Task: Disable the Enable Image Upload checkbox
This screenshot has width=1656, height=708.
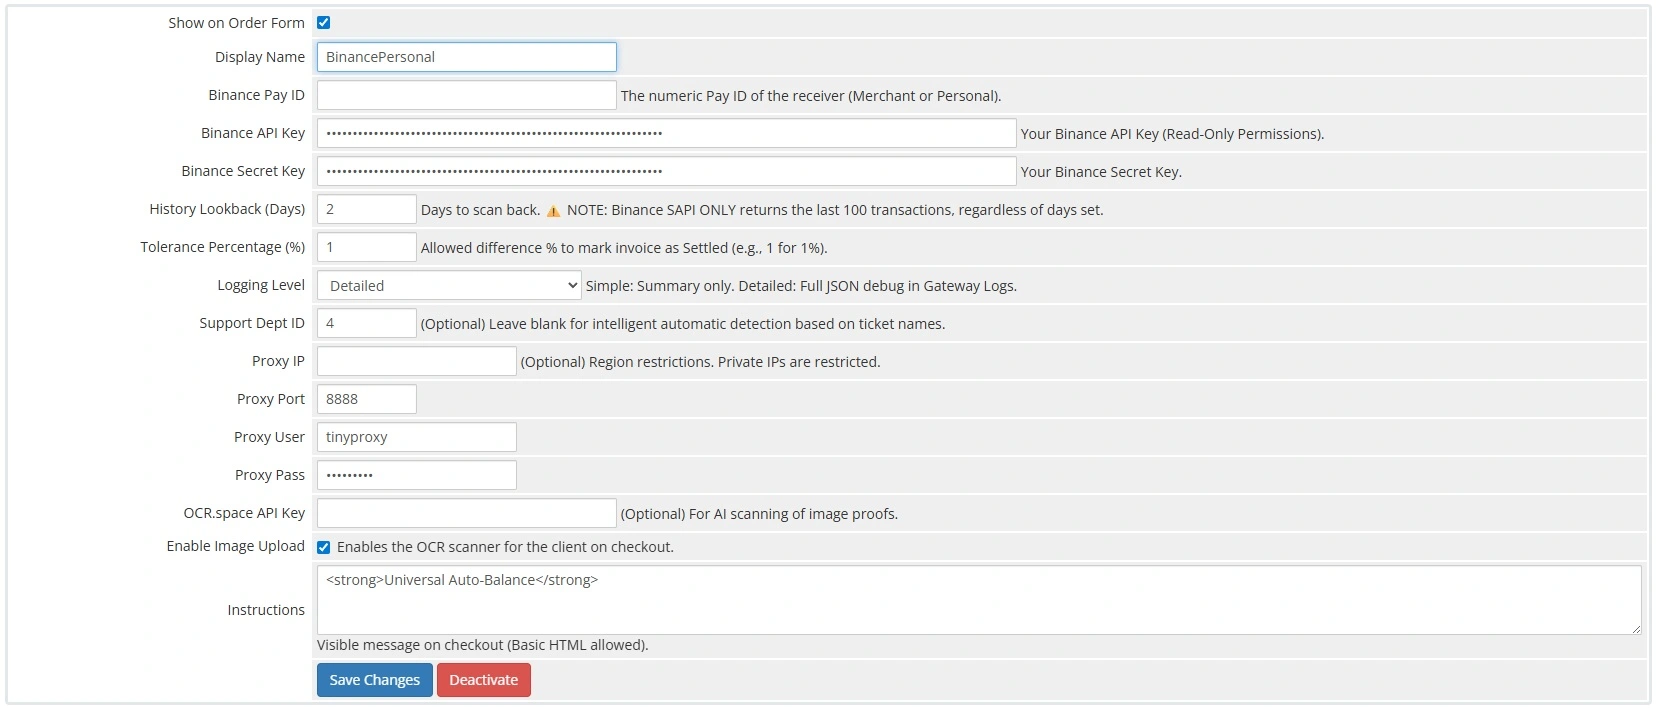Action: pos(323,547)
